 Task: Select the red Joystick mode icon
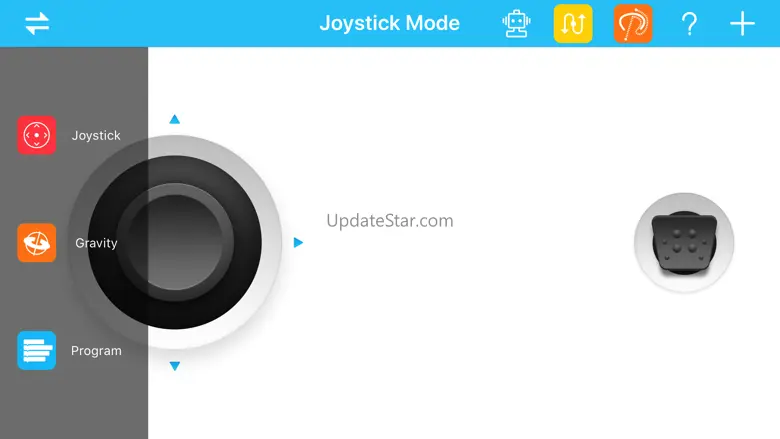[37, 135]
